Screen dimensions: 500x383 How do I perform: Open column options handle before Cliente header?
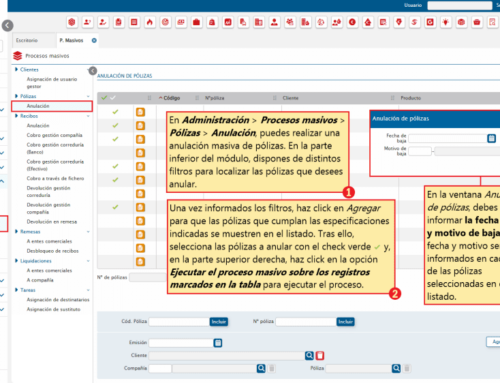tap(275, 98)
